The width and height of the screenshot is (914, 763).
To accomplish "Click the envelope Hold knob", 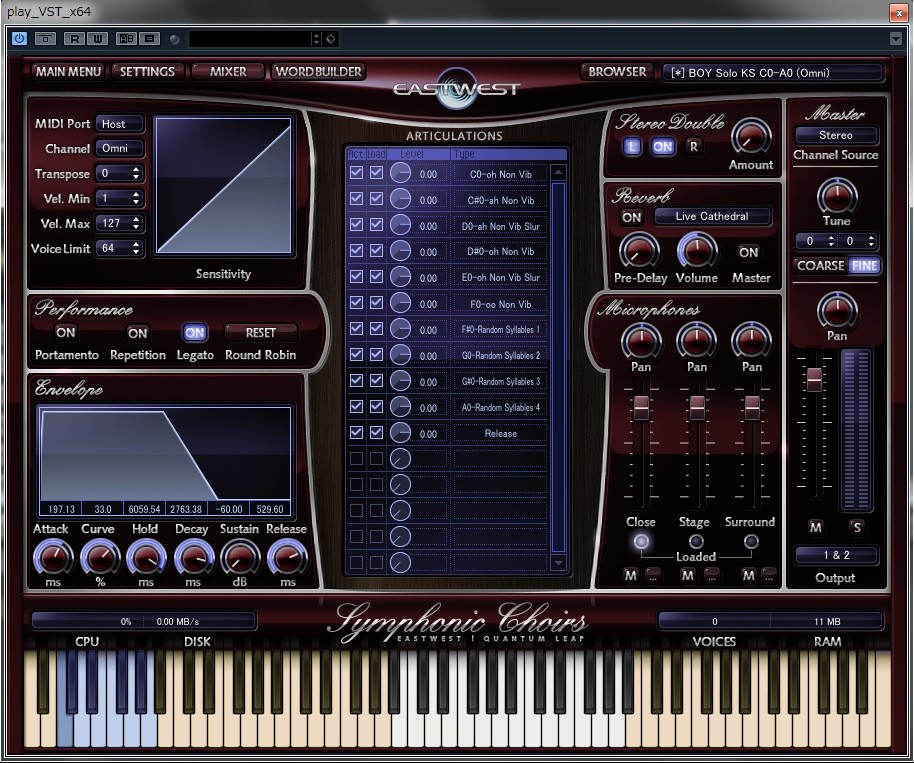I will [146, 557].
